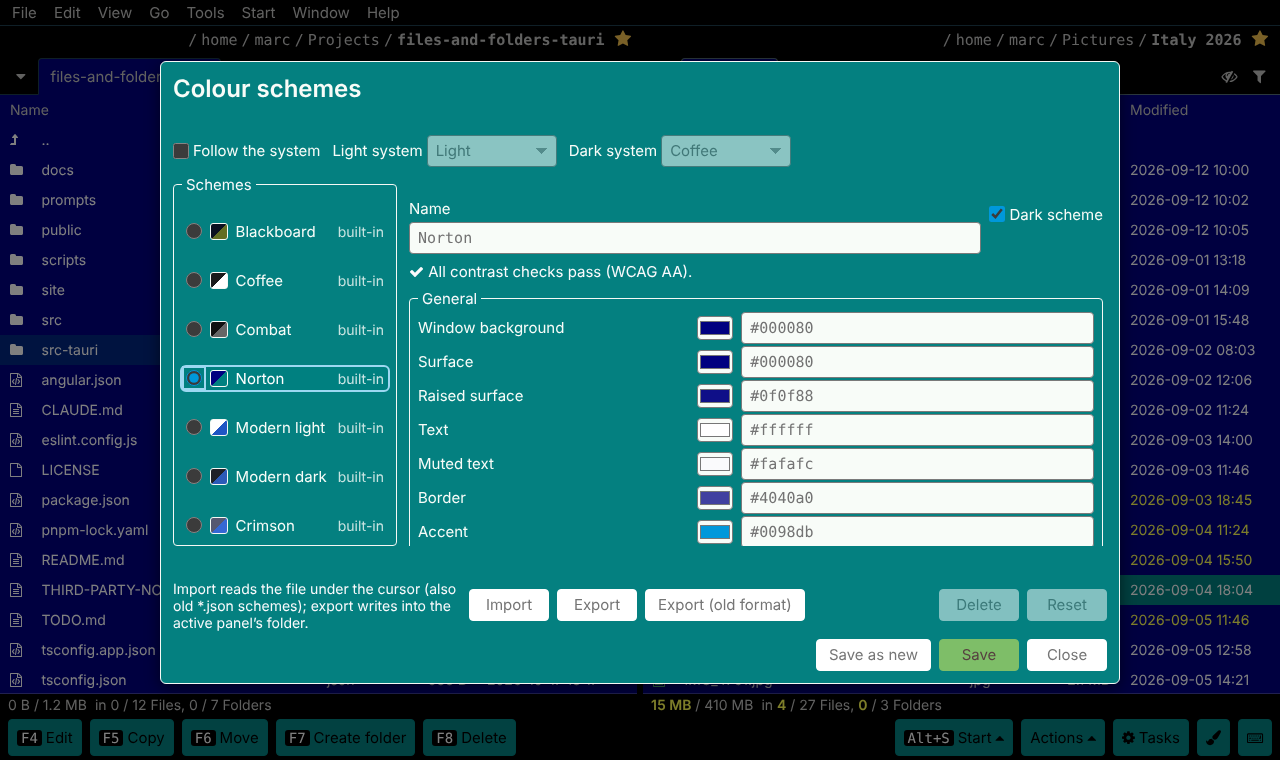The width and height of the screenshot is (1280, 760).
Task: Click the docs folder icon
Action: pos(16,170)
